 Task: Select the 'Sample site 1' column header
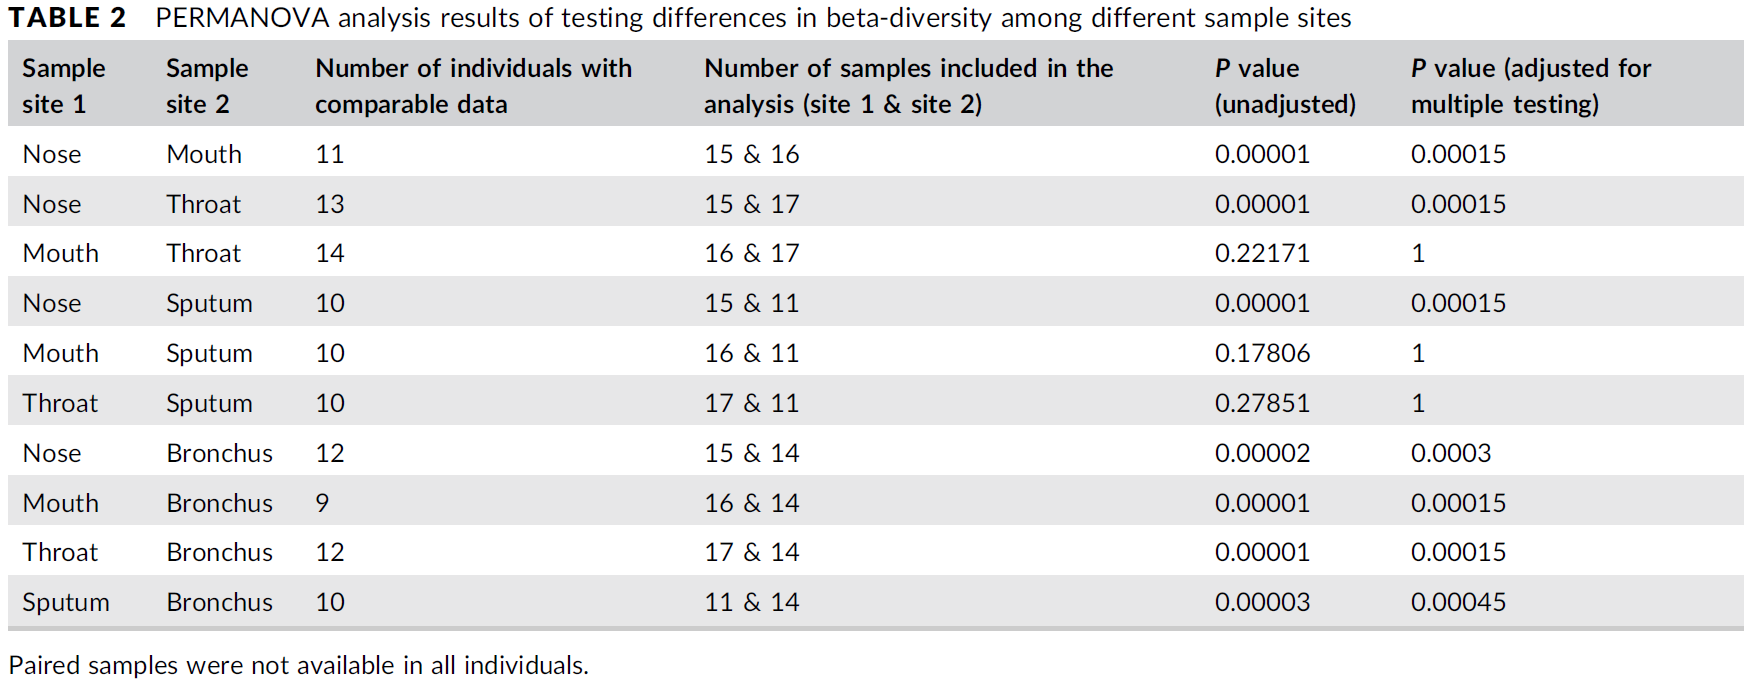pyautogui.click(x=64, y=86)
